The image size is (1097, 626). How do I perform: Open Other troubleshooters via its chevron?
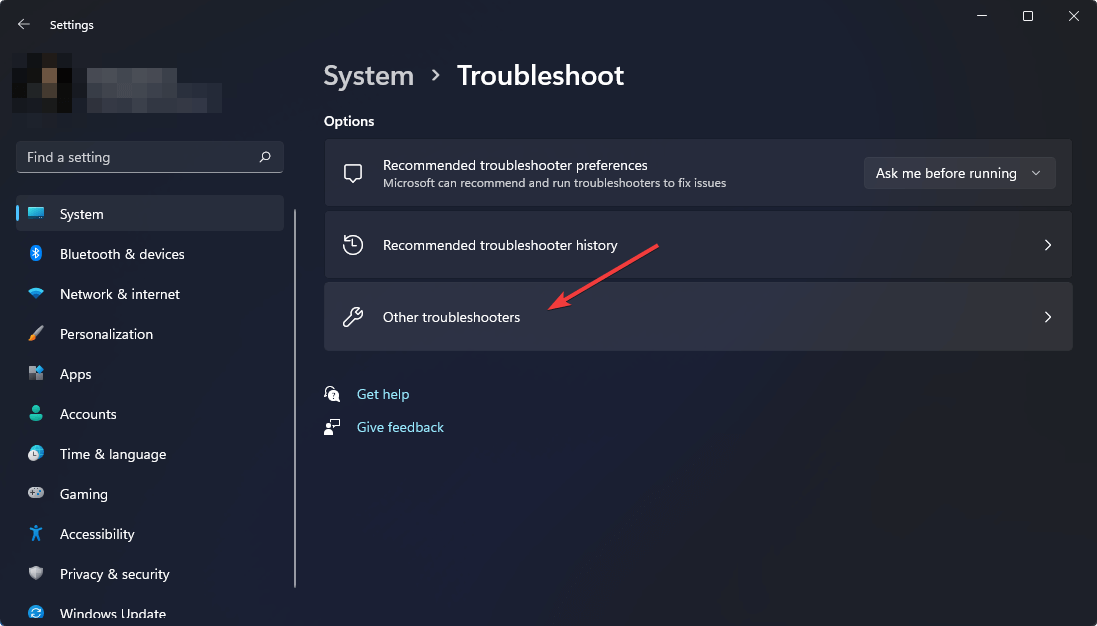click(1047, 317)
